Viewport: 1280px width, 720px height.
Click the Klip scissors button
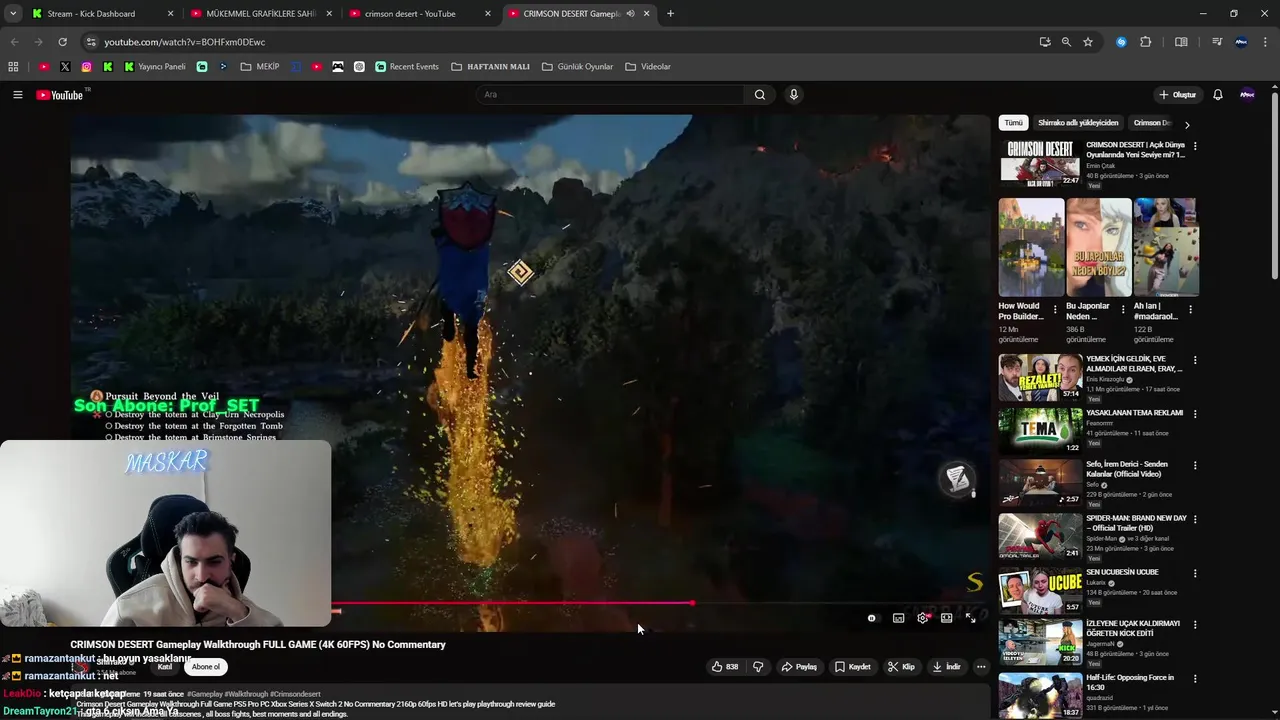901,667
